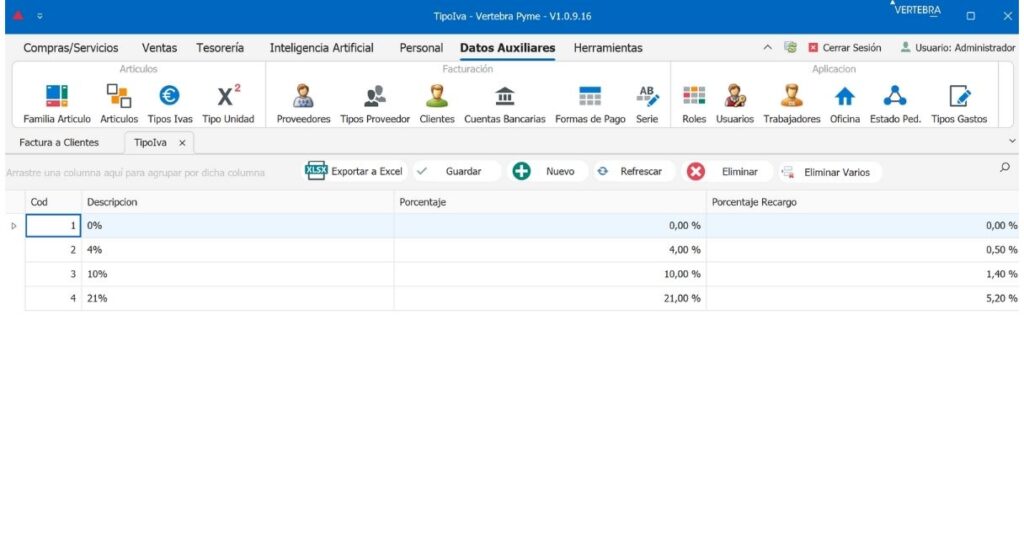Image resolution: width=1024 pixels, height=550 pixels.
Task: Sort by the Descripcion column header
Action: [x=237, y=202]
